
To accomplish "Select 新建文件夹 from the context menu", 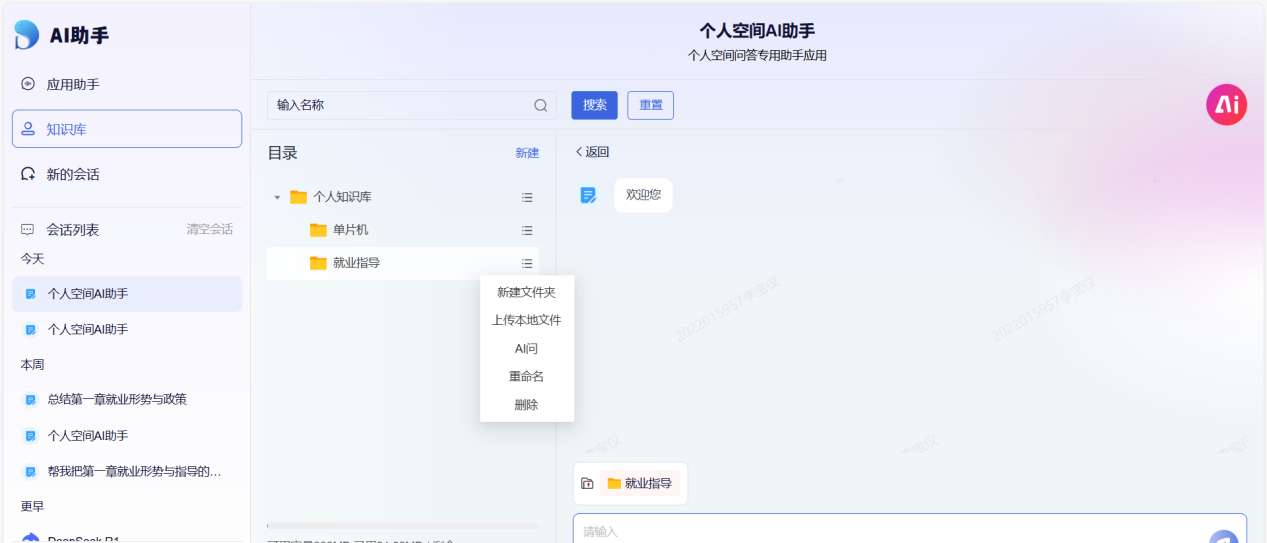I will (526, 292).
